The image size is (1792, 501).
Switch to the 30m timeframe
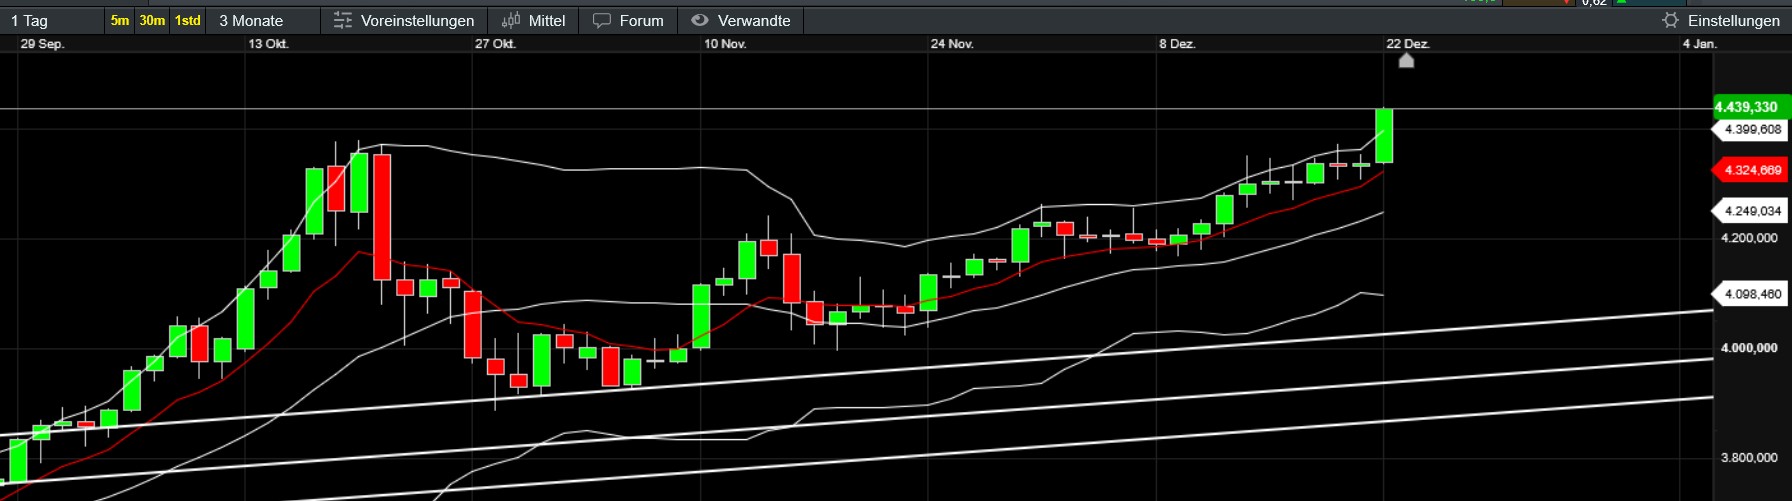click(x=152, y=20)
